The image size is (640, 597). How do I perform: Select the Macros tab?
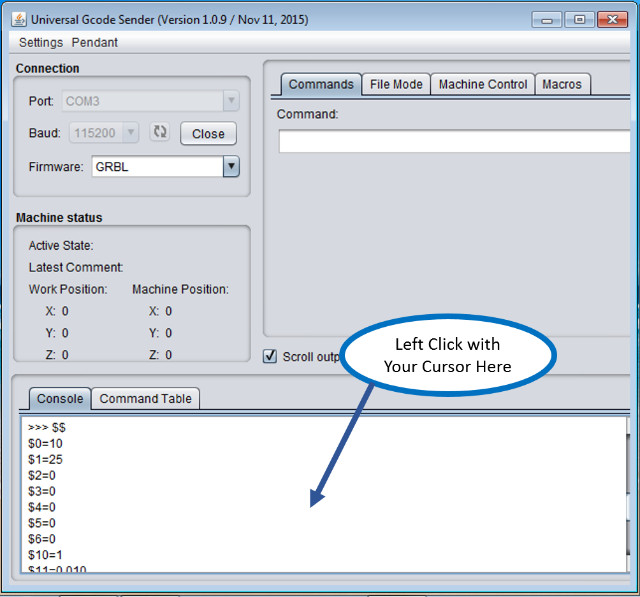point(562,84)
